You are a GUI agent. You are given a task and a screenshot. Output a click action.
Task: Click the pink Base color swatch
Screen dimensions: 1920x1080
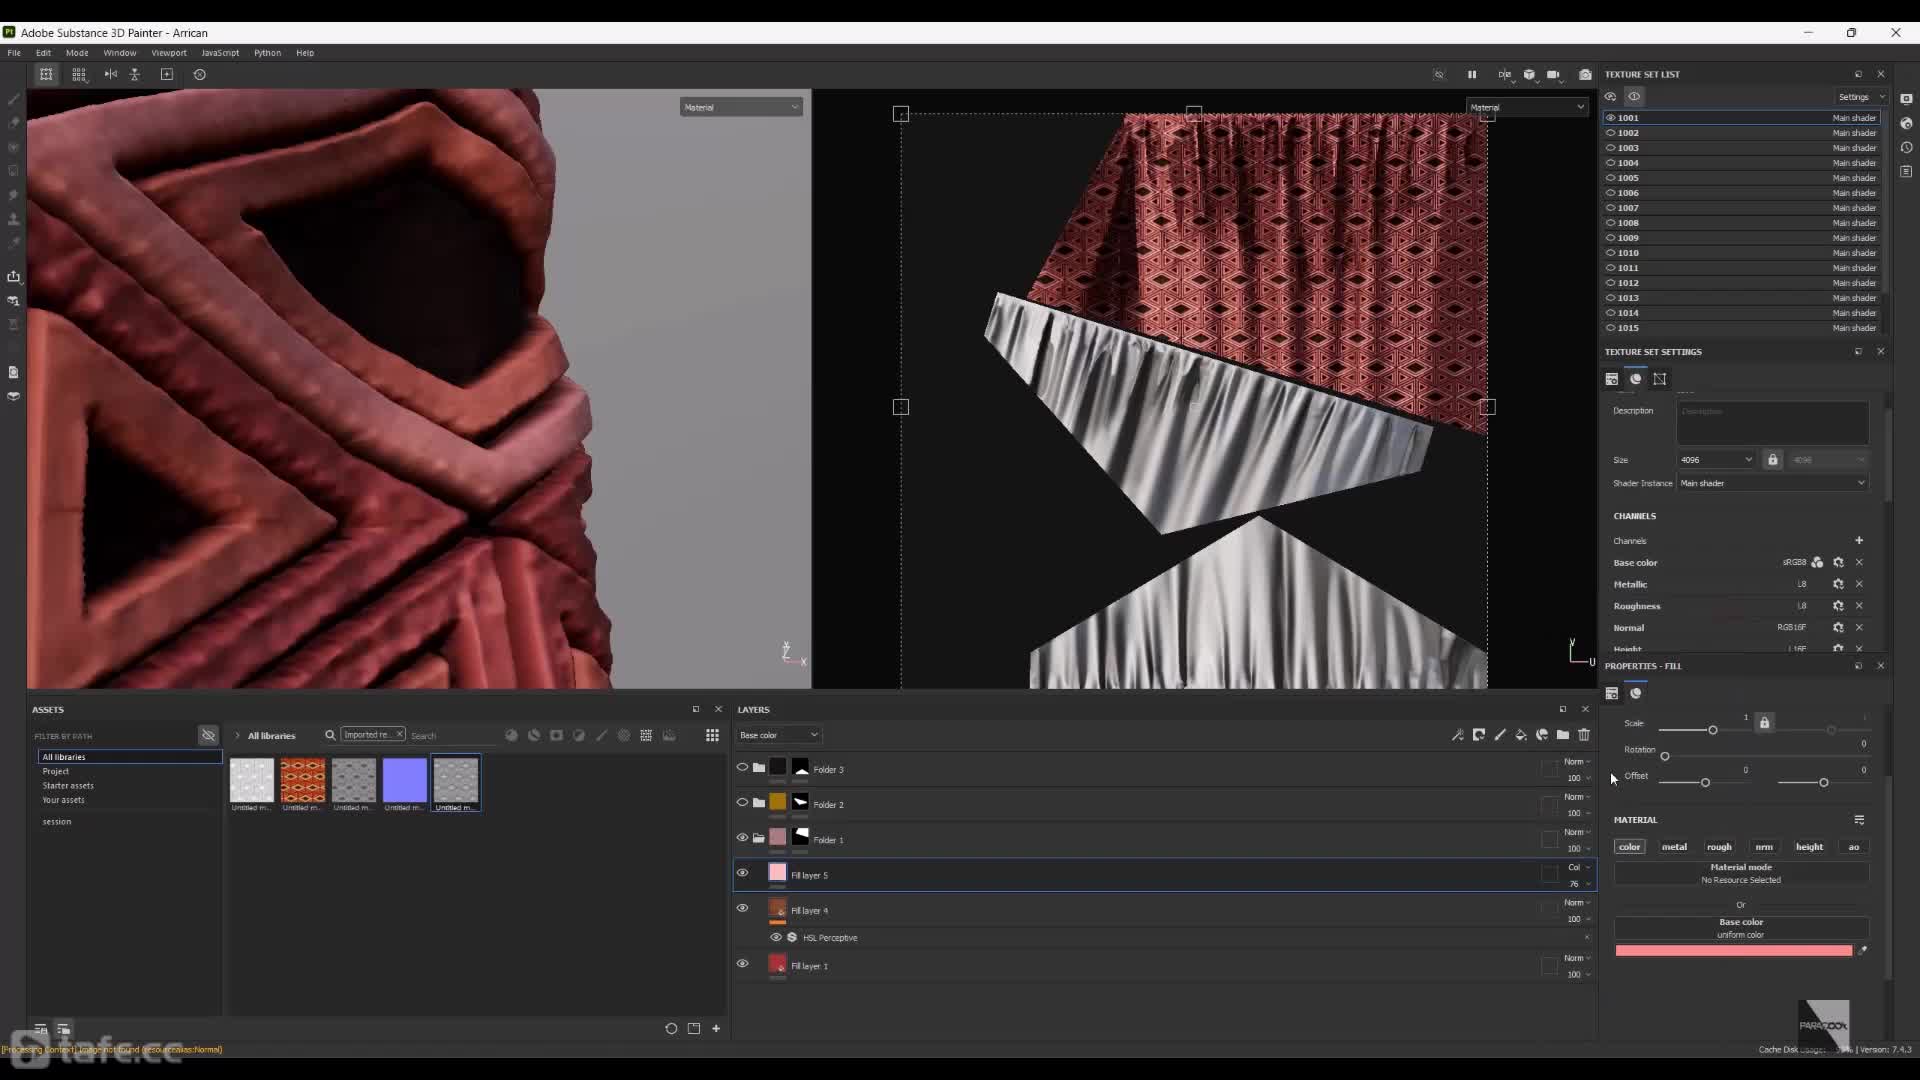1733,951
